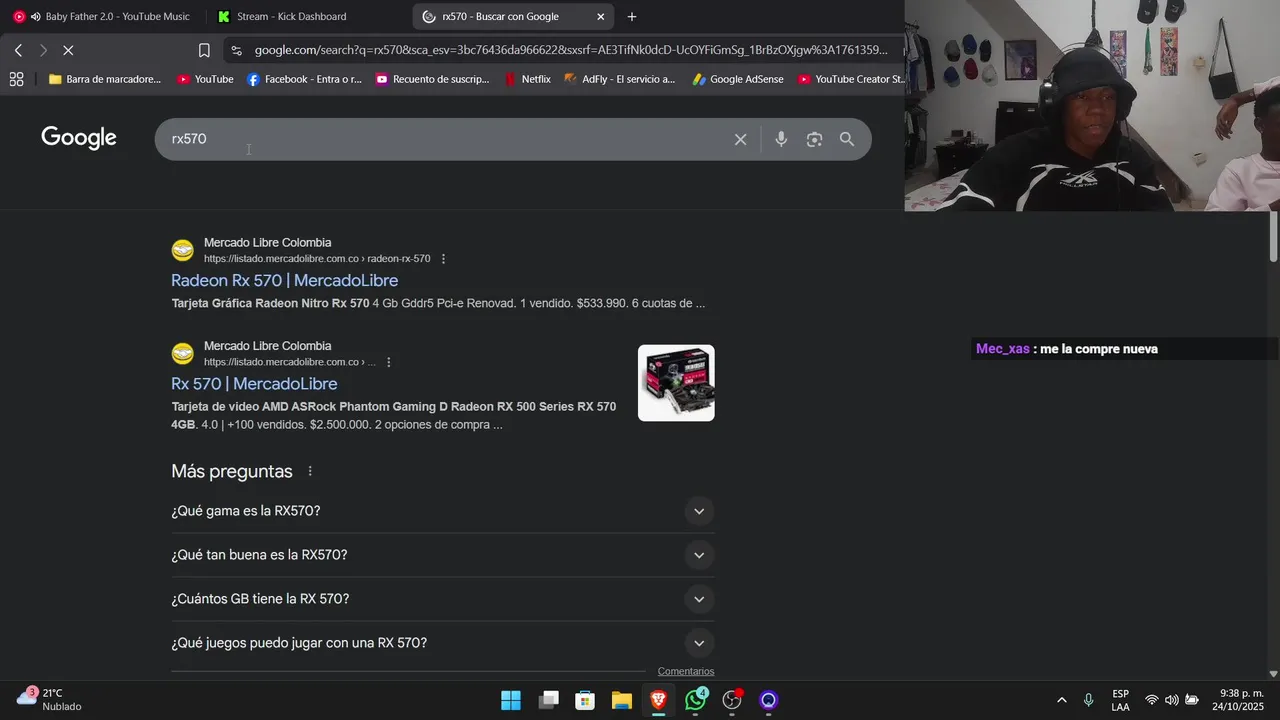
Task: Switch to Stream - Kick Dashboard tab
Action: pos(308,16)
